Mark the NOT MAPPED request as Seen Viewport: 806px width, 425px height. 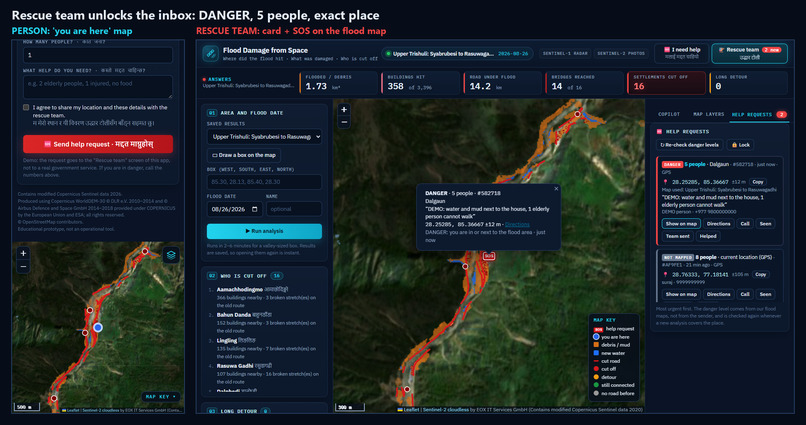tap(765, 294)
